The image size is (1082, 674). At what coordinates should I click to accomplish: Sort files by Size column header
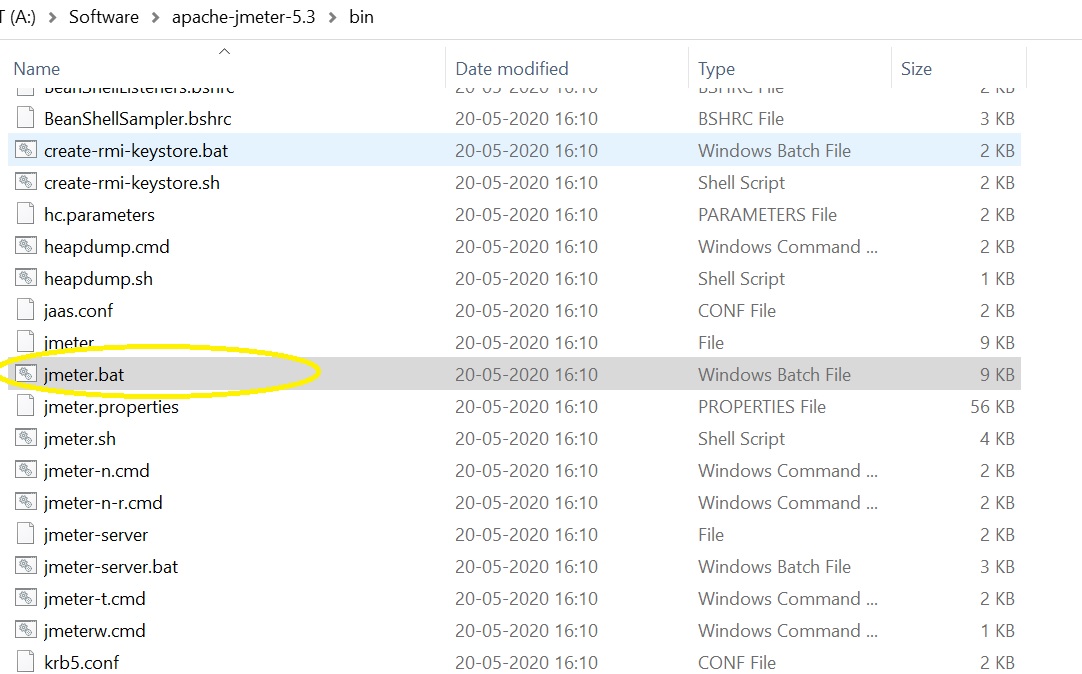[x=916, y=69]
